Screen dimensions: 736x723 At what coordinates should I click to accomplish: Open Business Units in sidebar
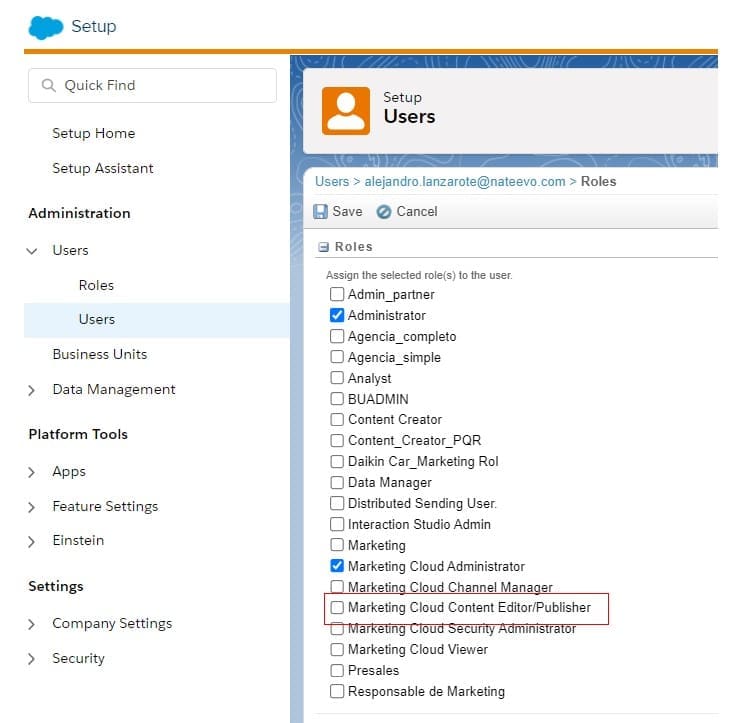99,354
